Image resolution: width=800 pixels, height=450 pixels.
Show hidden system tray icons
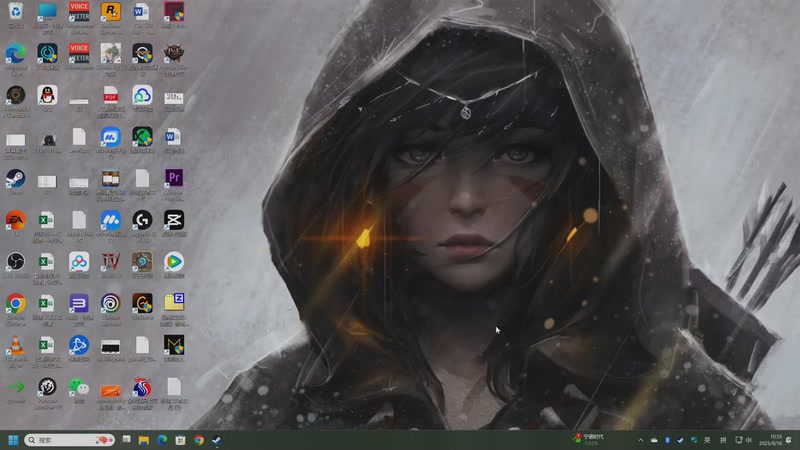click(x=641, y=440)
